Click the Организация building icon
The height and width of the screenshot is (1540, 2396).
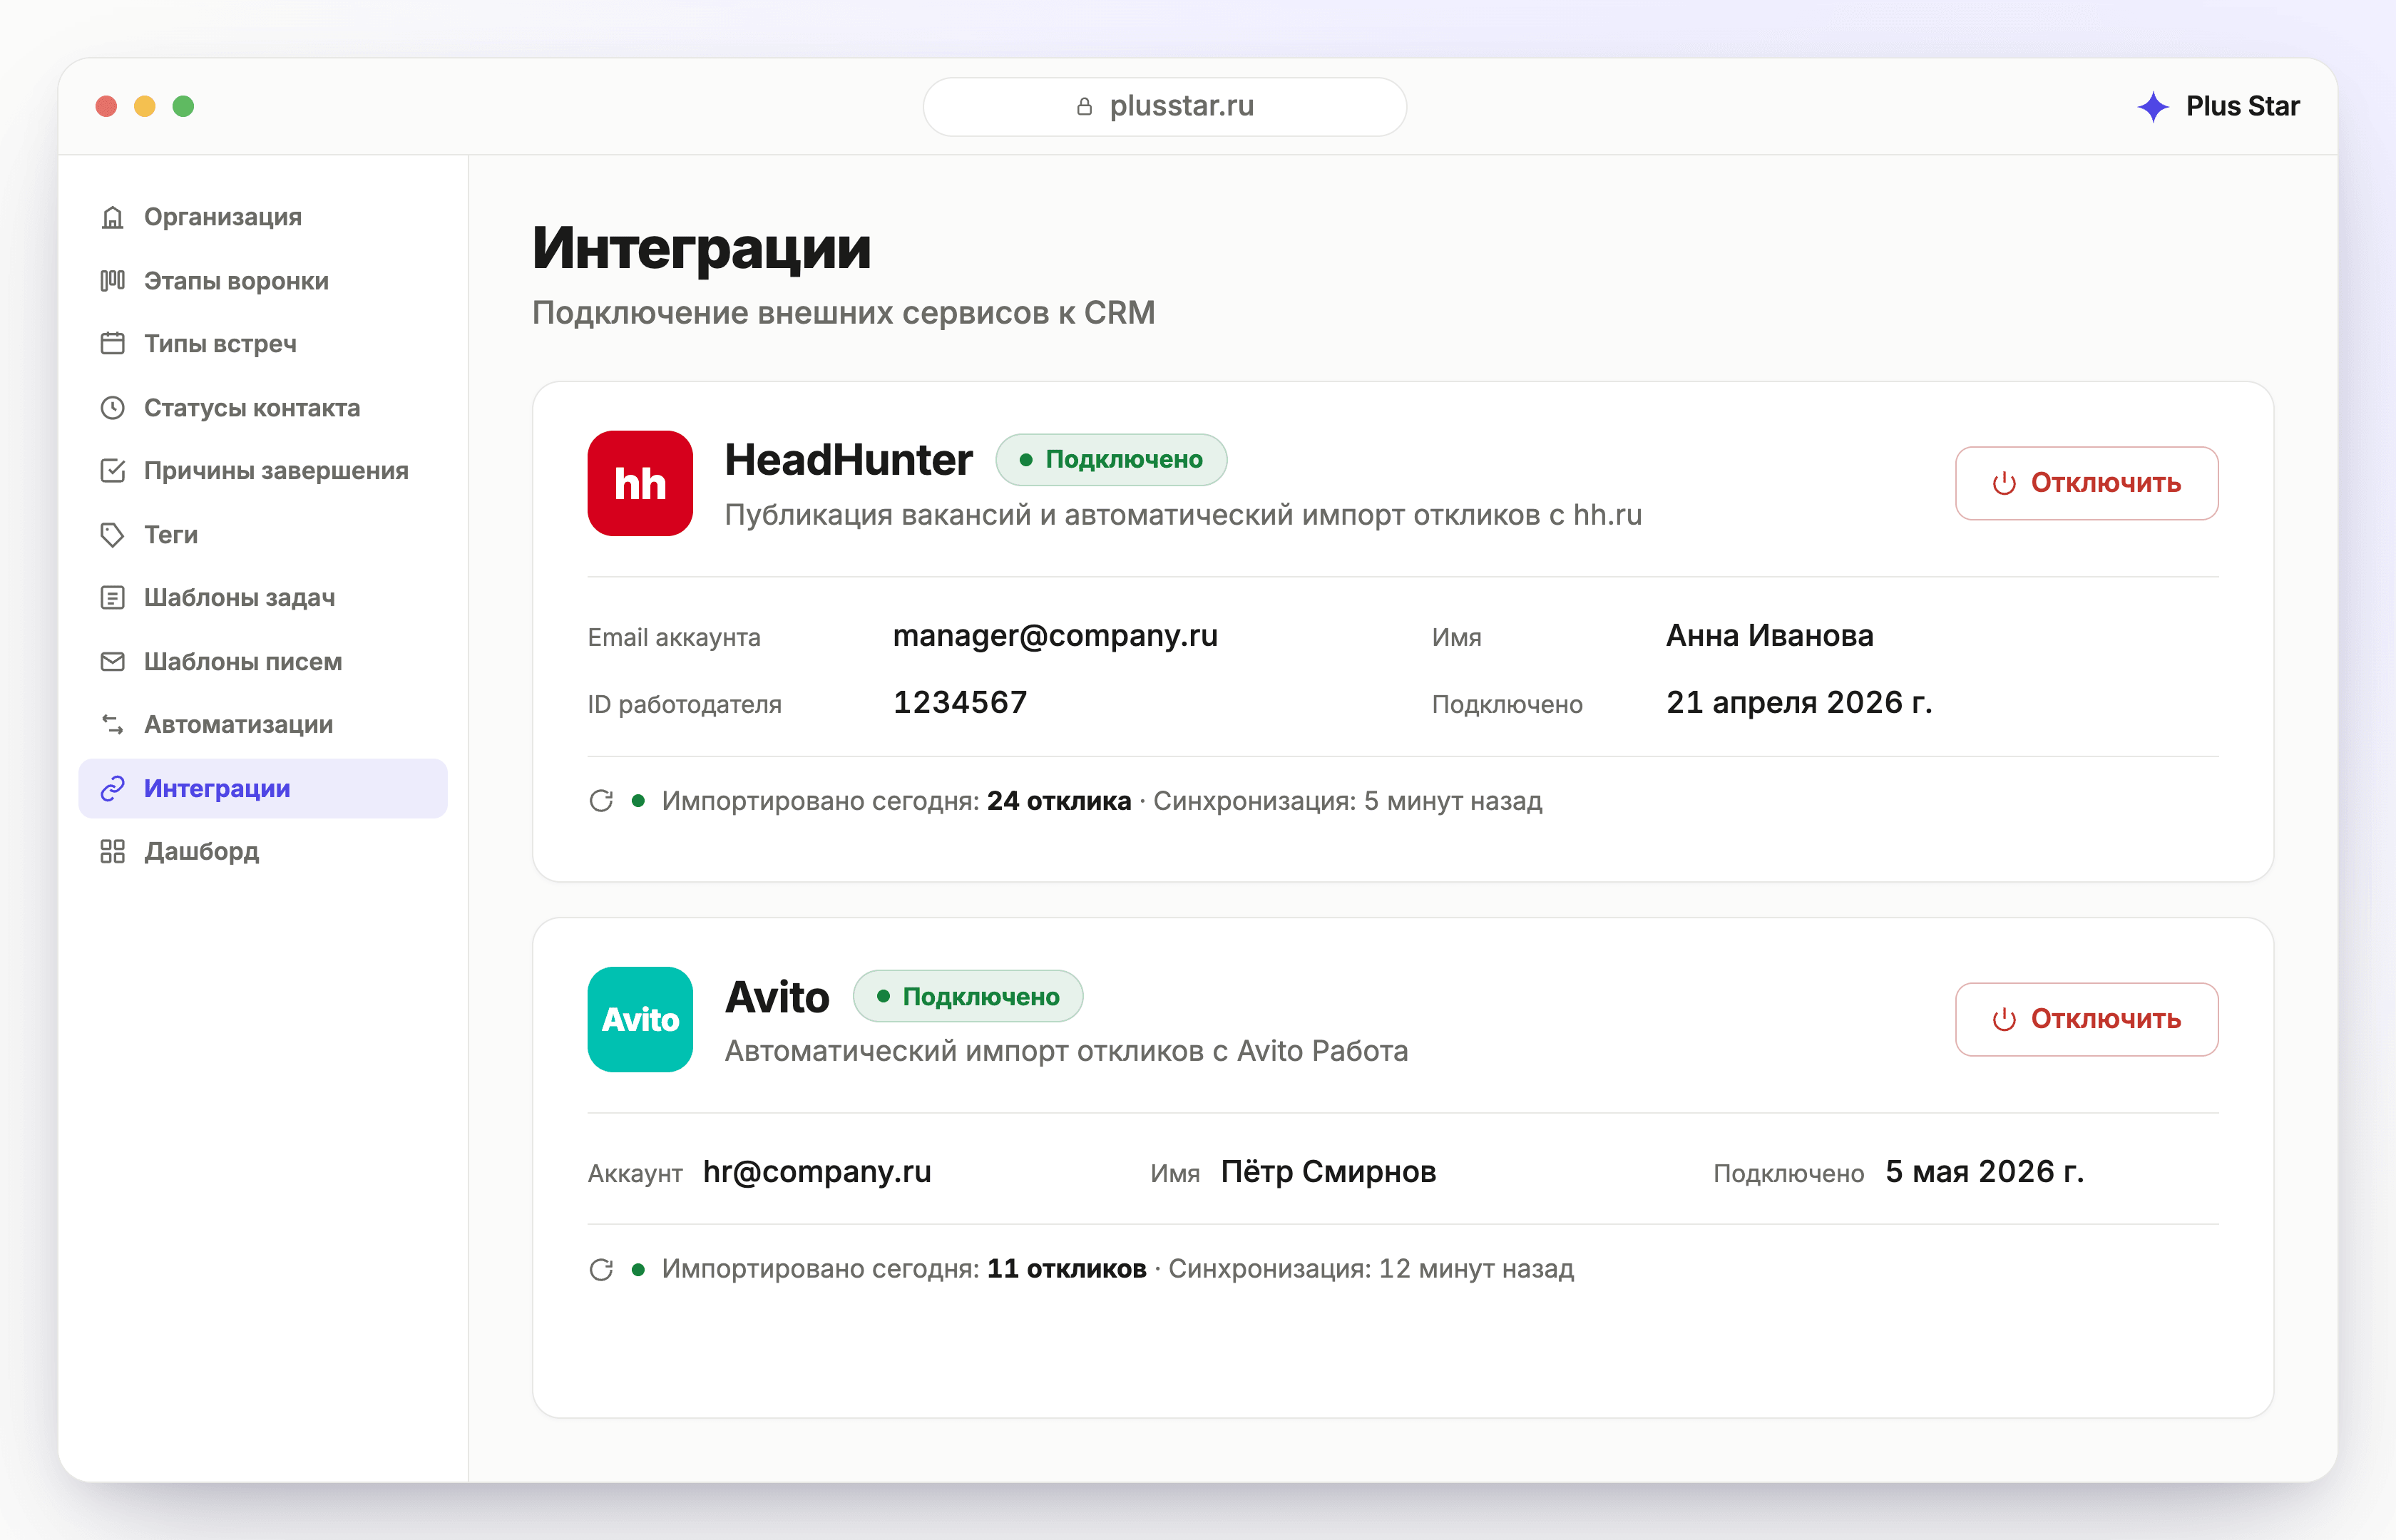pos(113,217)
